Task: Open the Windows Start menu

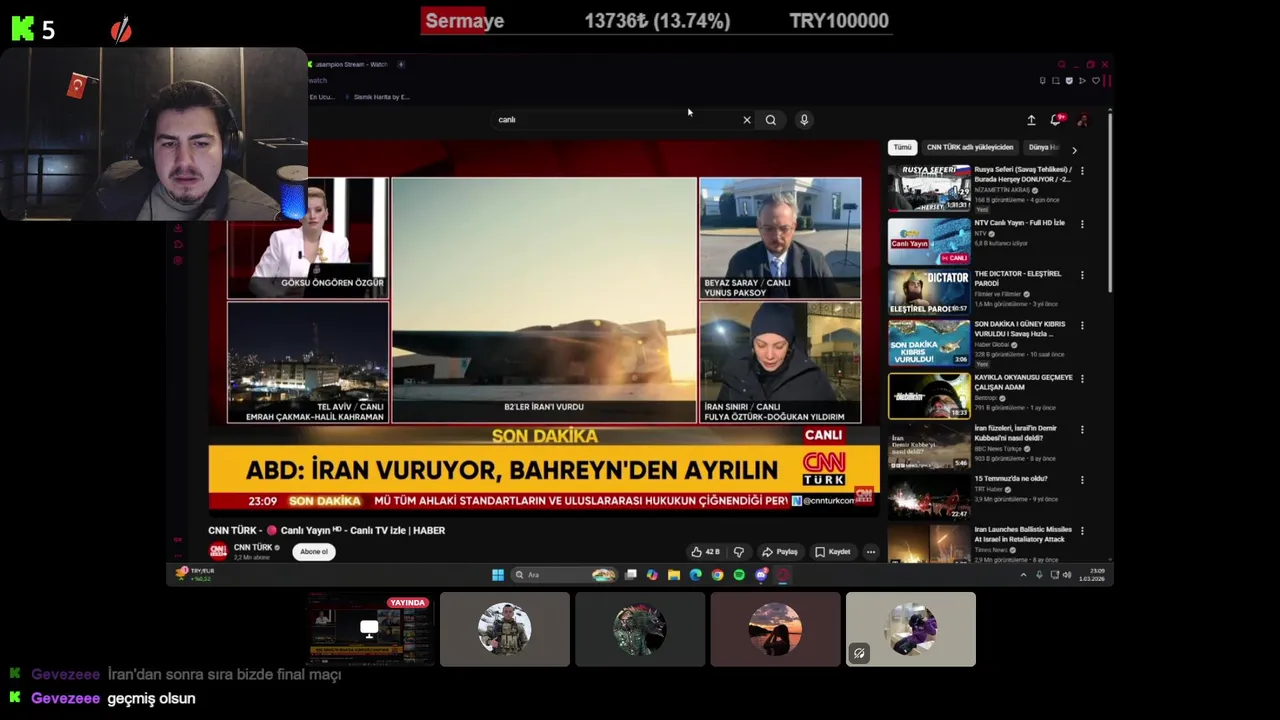Action: point(498,575)
